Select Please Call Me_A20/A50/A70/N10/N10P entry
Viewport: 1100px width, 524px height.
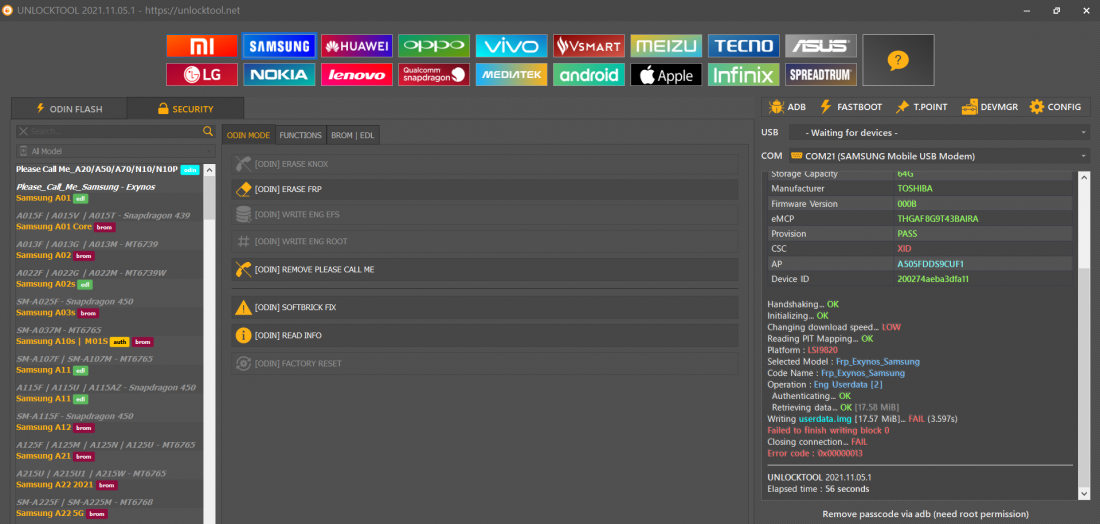pyautogui.click(x=107, y=170)
